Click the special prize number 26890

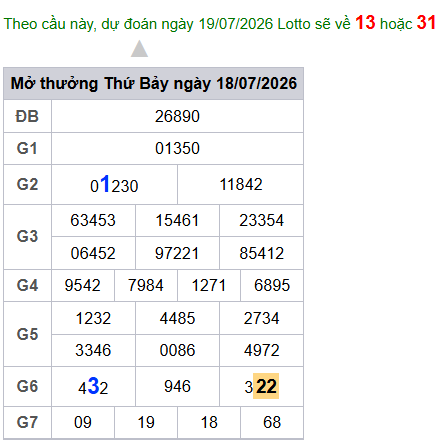click(177, 116)
